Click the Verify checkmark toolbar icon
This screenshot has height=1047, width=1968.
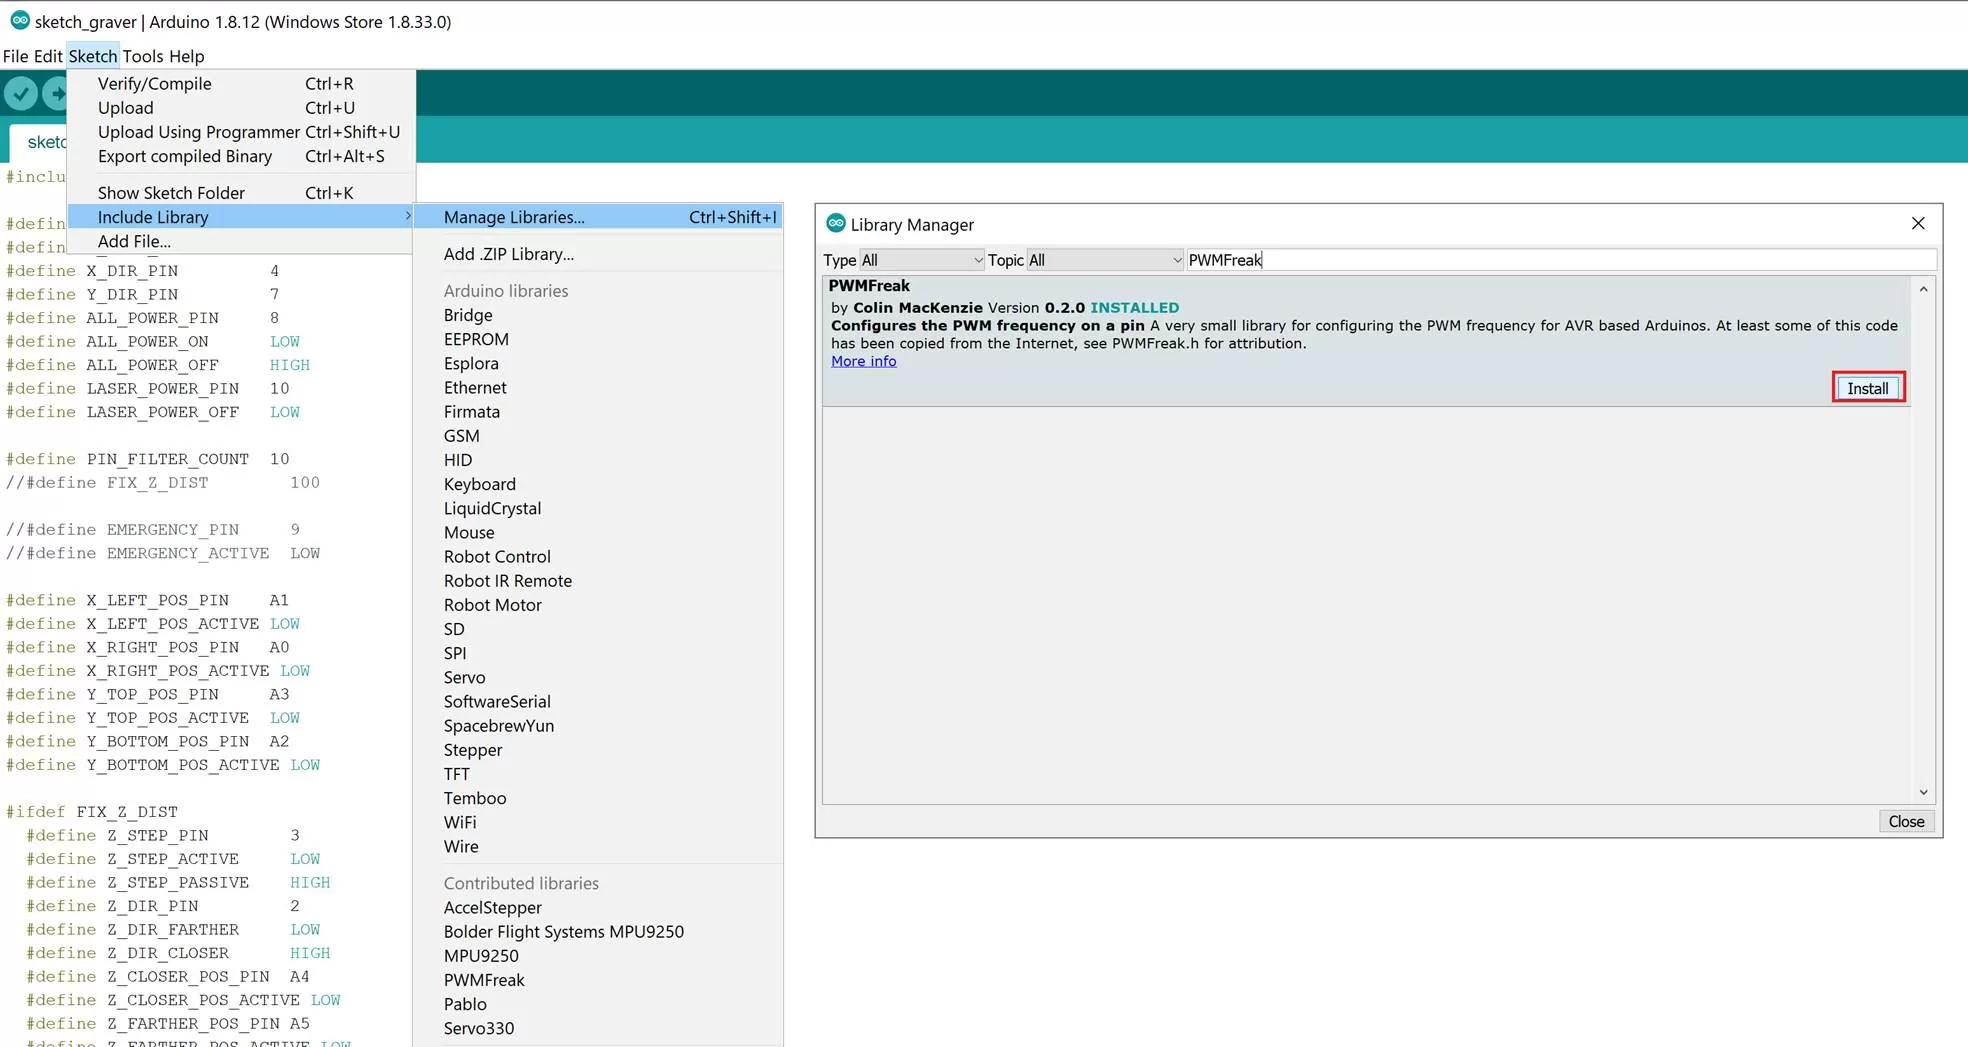point(21,94)
